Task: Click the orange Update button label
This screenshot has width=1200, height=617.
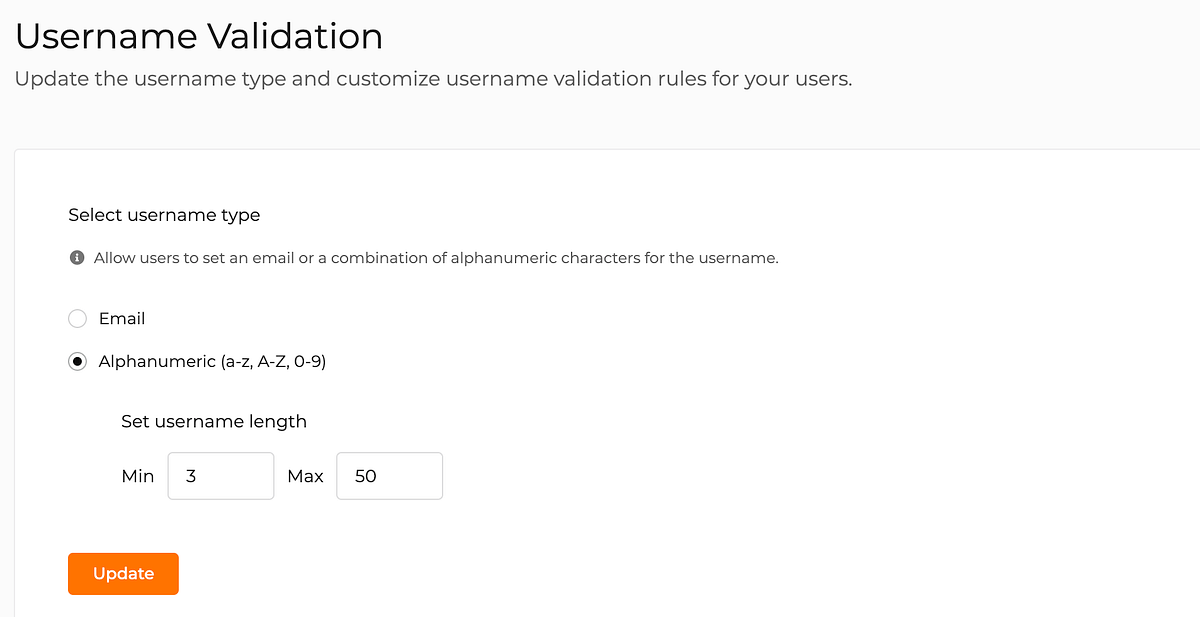Action: pyautogui.click(x=123, y=573)
